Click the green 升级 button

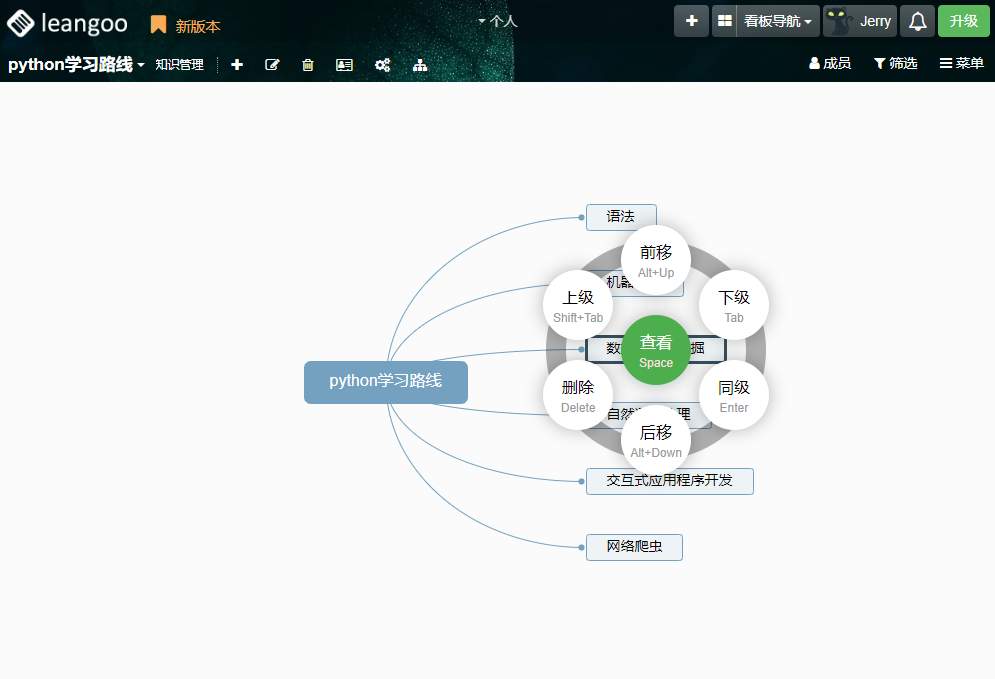(x=963, y=21)
